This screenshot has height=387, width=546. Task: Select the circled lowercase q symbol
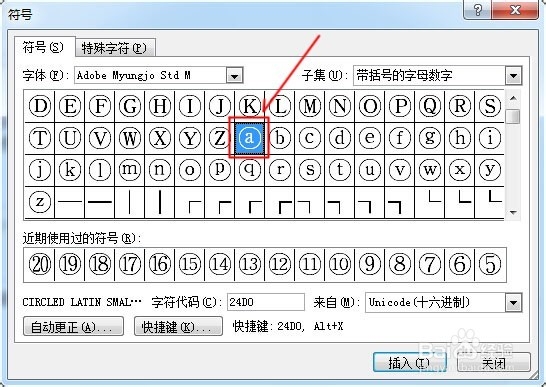pyautogui.click(x=250, y=170)
